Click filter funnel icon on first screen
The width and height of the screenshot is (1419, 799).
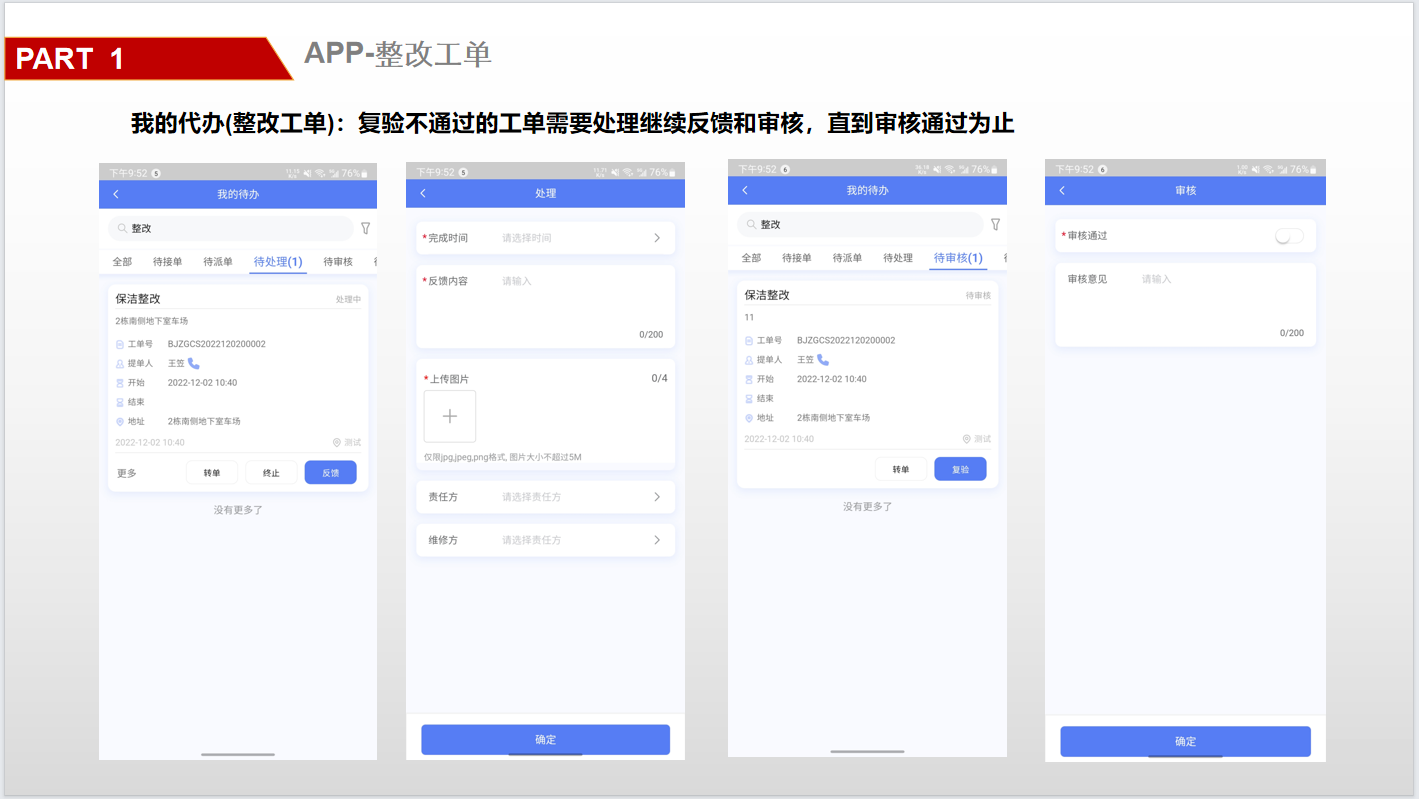pyautogui.click(x=365, y=228)
